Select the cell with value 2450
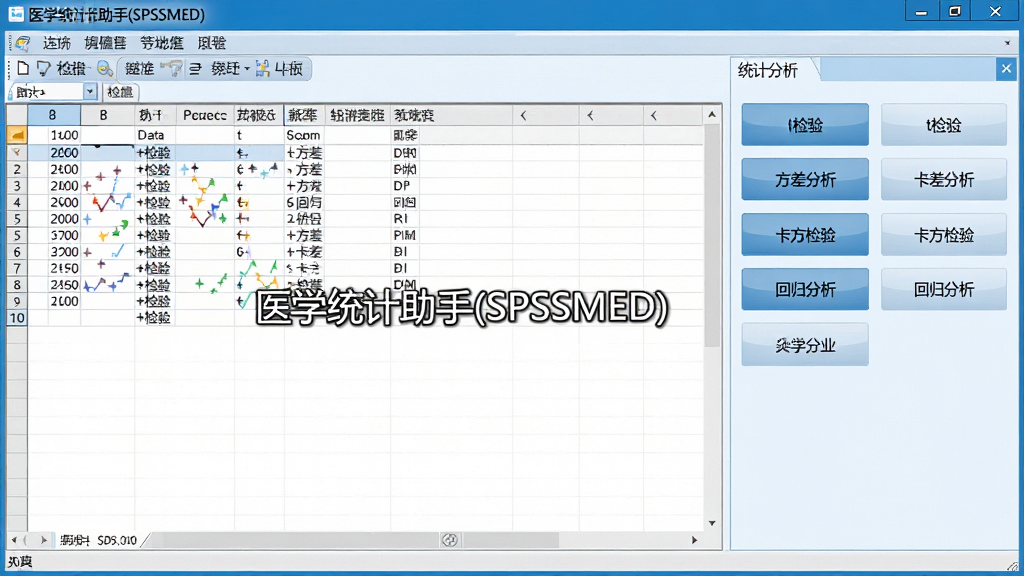 (x=54, y=285)
